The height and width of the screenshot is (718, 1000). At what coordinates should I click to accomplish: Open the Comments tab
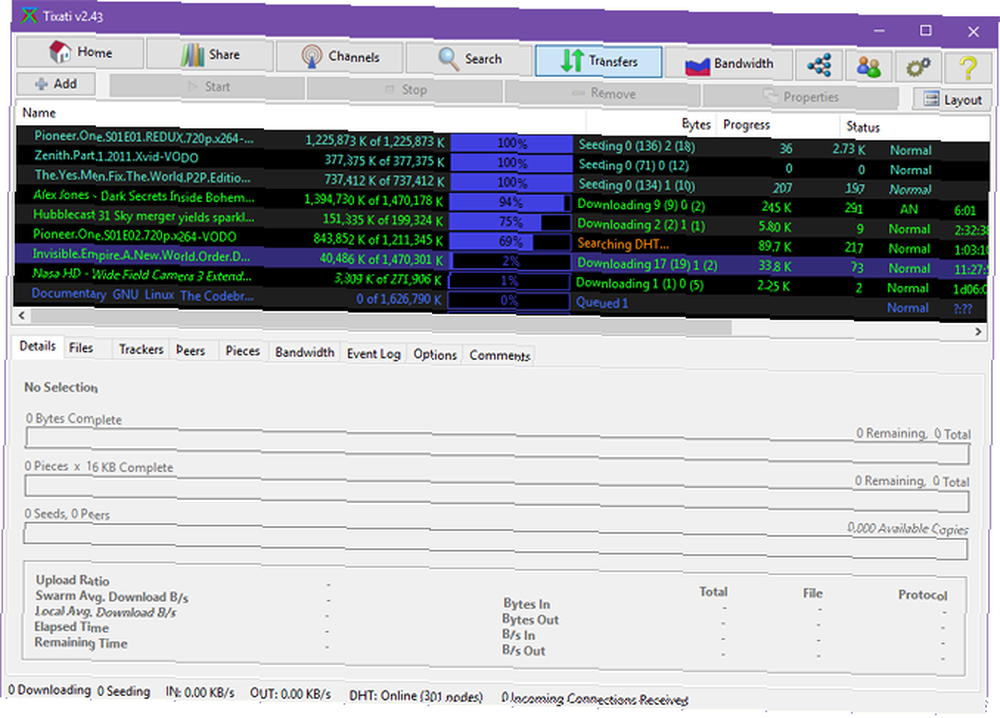[x=500, y=356]
